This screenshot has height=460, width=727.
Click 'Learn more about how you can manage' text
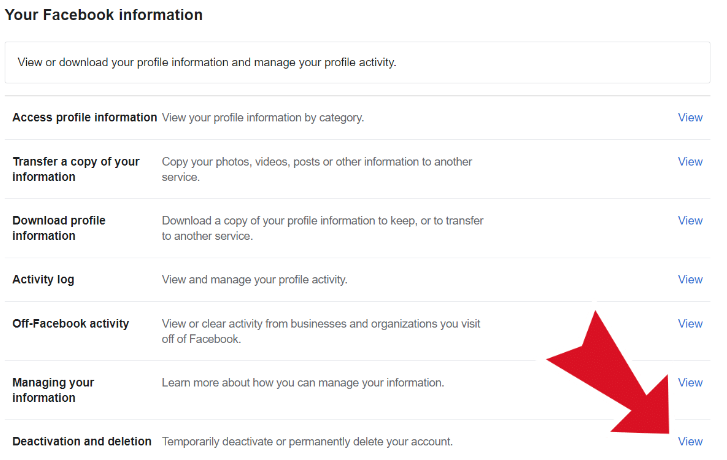(303, 383)
